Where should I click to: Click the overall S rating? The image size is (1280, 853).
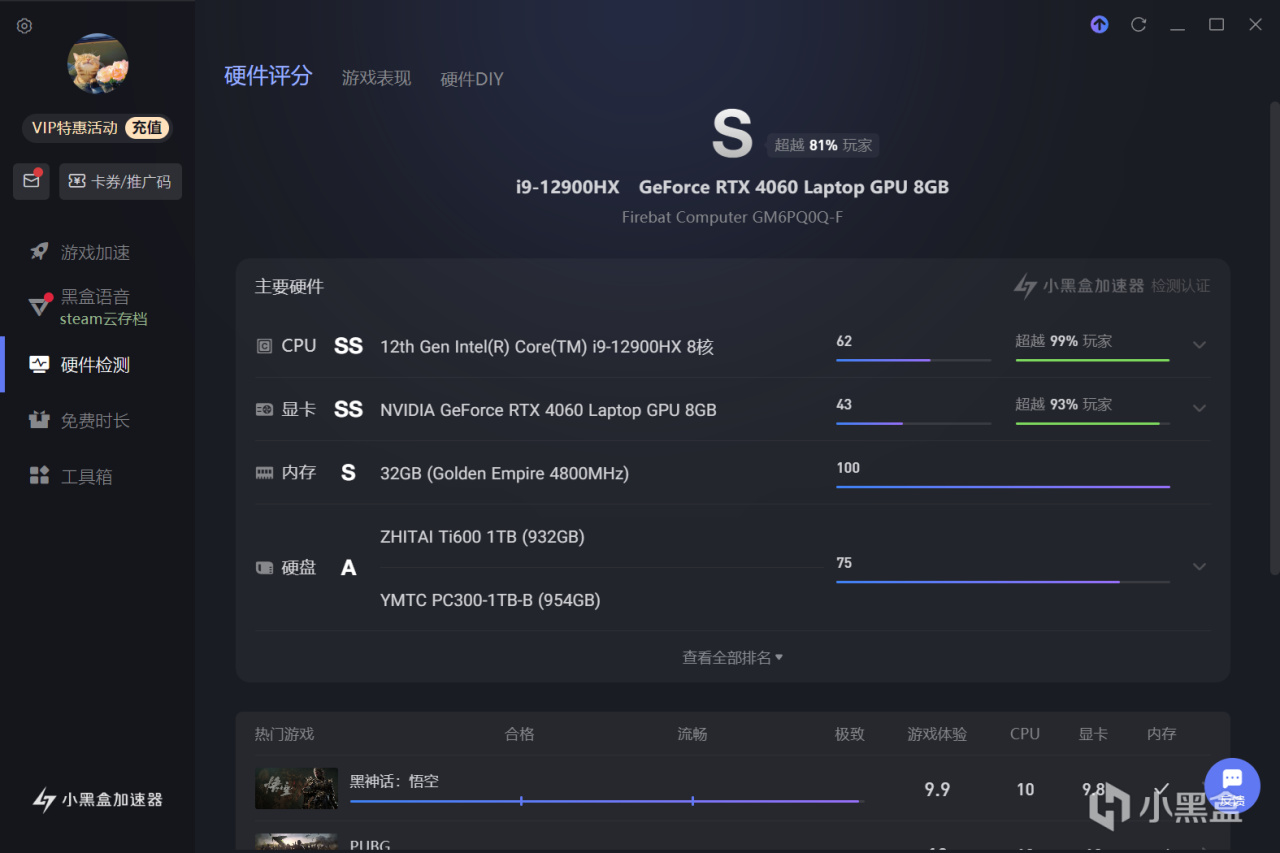click(731, 133)
